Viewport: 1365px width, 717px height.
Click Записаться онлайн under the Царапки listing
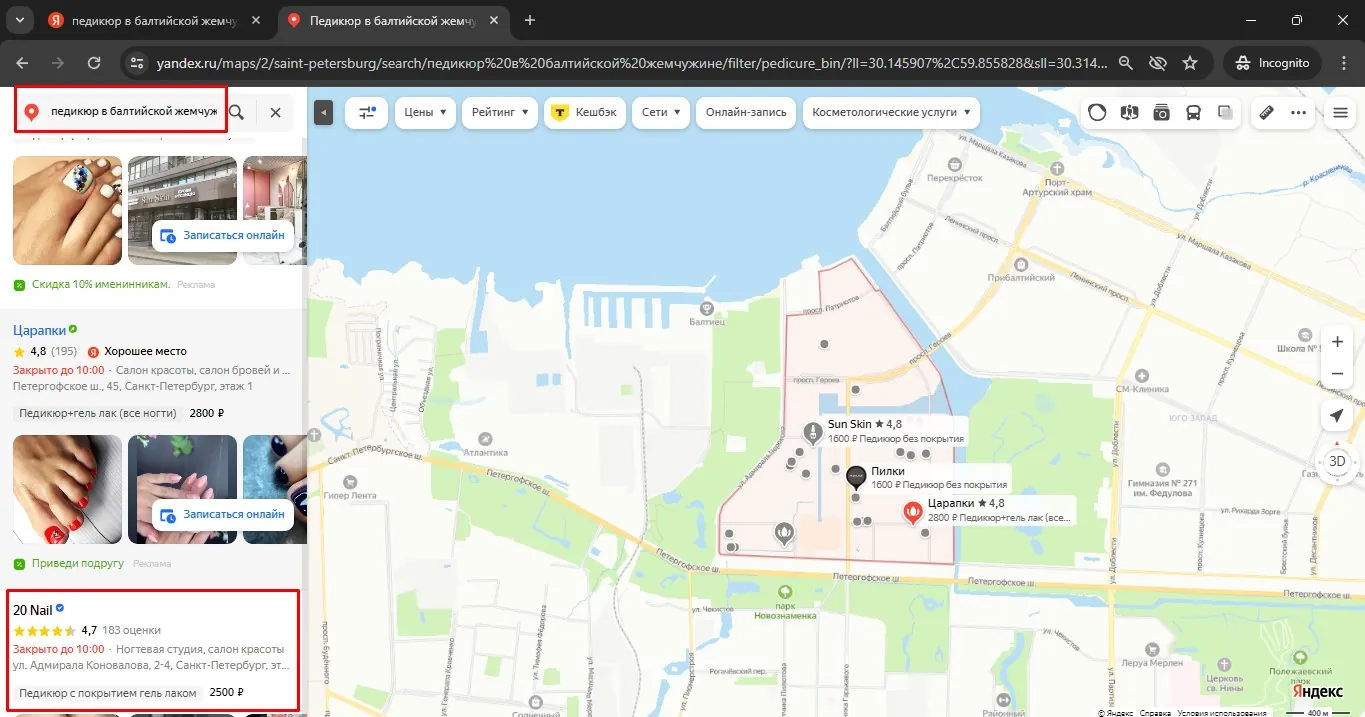pyautogui.click(x=225, y=514)
